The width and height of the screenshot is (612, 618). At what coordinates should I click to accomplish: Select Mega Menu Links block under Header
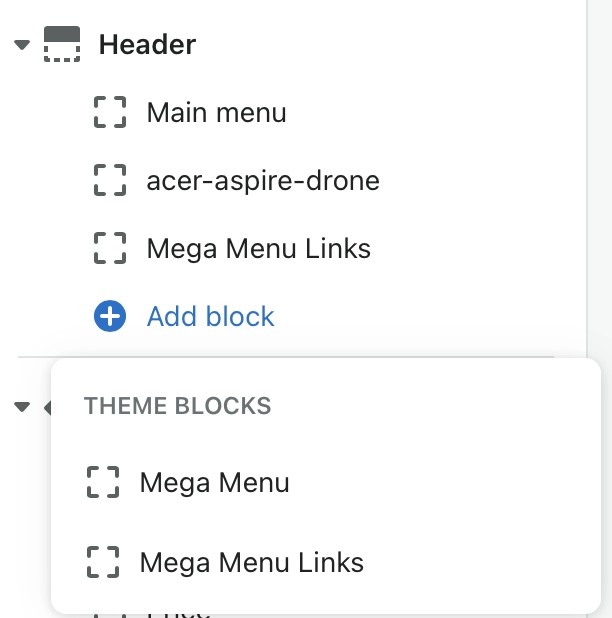(x=258, y=248)
